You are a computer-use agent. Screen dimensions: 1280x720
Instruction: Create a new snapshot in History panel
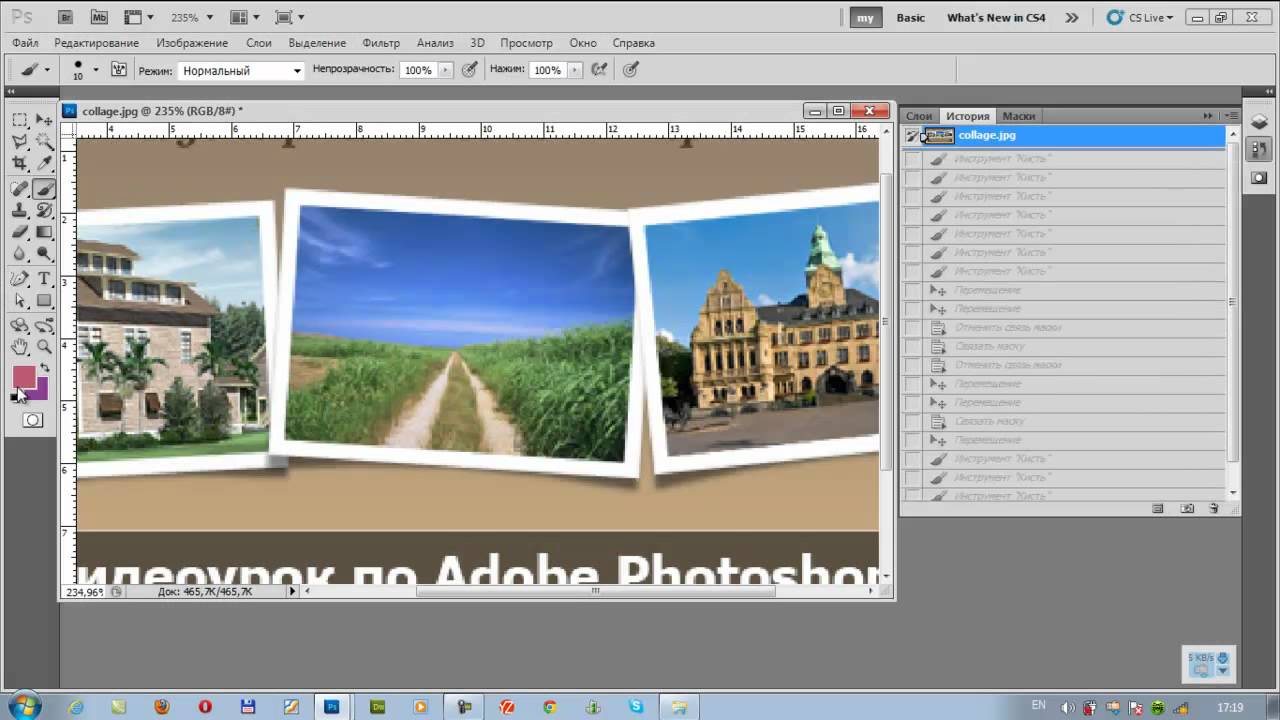(x=1187, y=508)
